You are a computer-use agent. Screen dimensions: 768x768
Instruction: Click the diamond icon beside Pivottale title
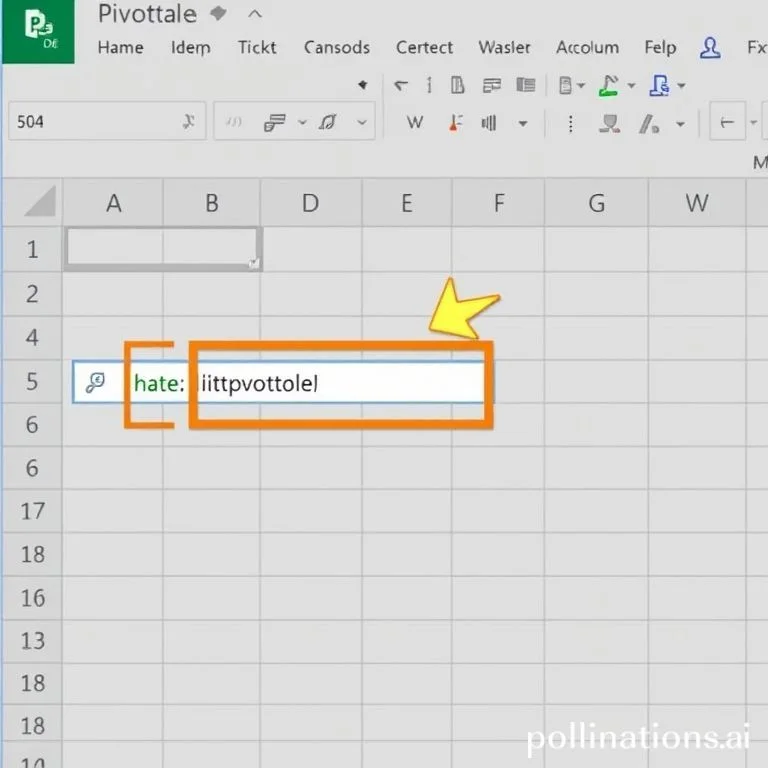(x=218, y=13)
